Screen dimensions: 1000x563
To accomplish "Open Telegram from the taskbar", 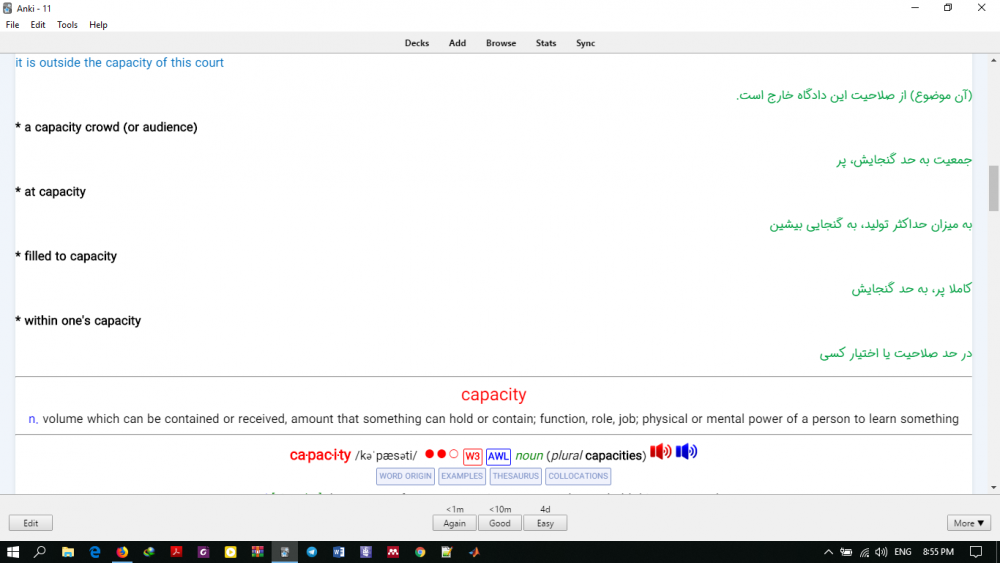I will tap(312, 551).
